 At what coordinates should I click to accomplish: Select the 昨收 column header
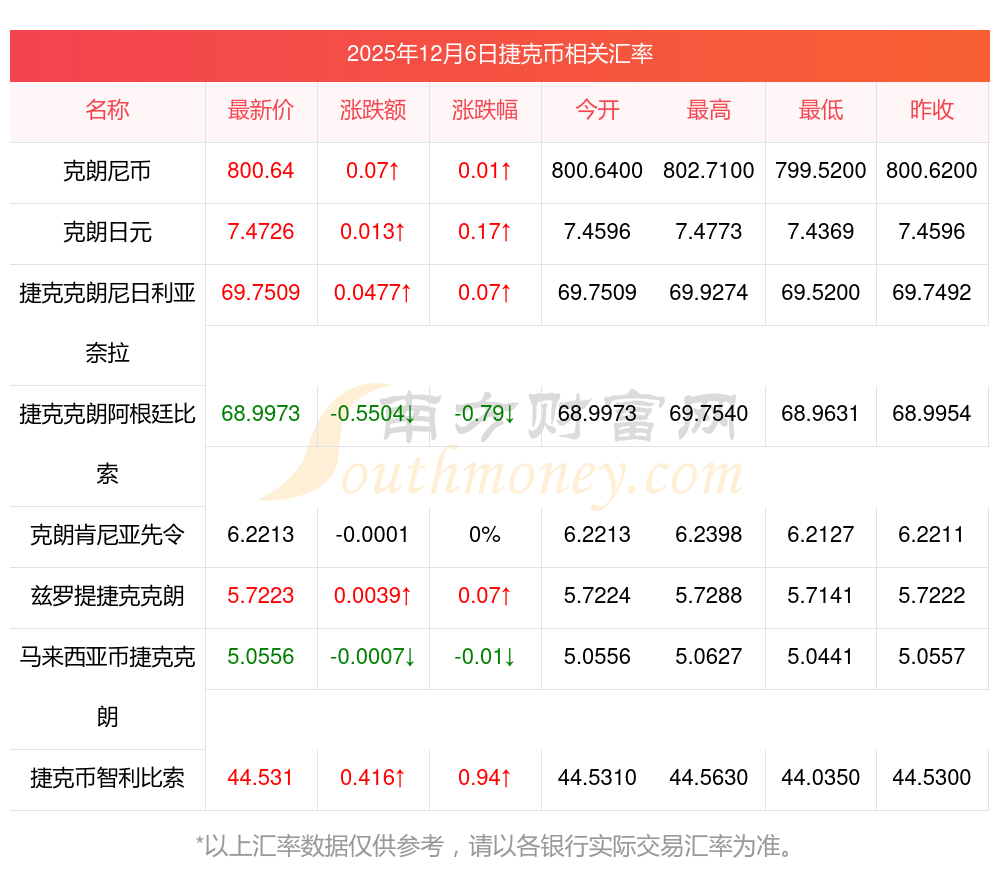point(932,111)
